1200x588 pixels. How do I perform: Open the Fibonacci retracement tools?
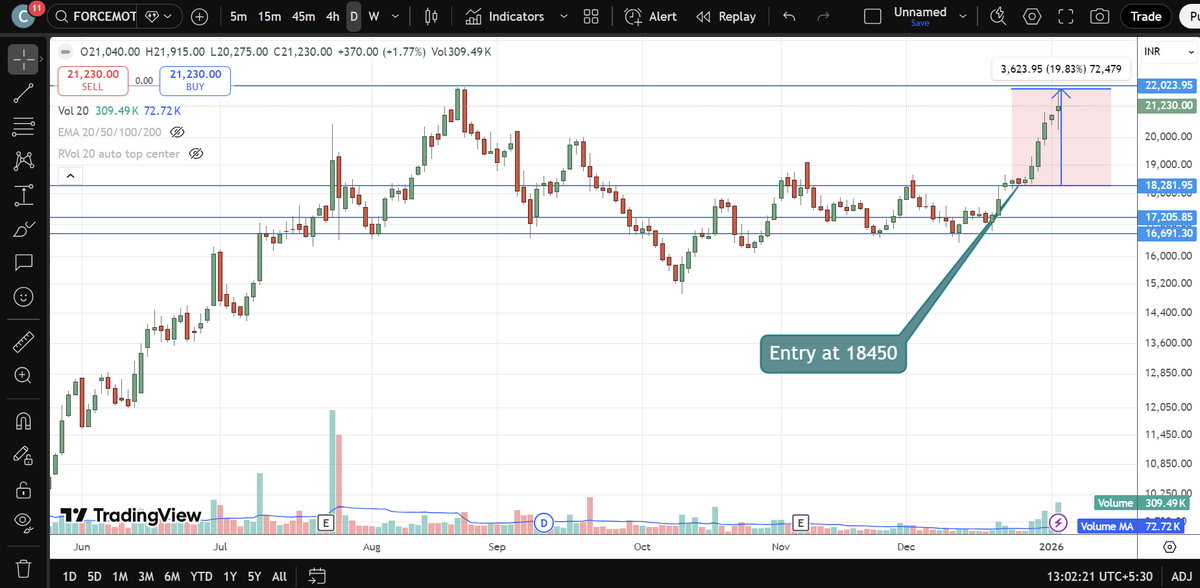tap(23, 127)
